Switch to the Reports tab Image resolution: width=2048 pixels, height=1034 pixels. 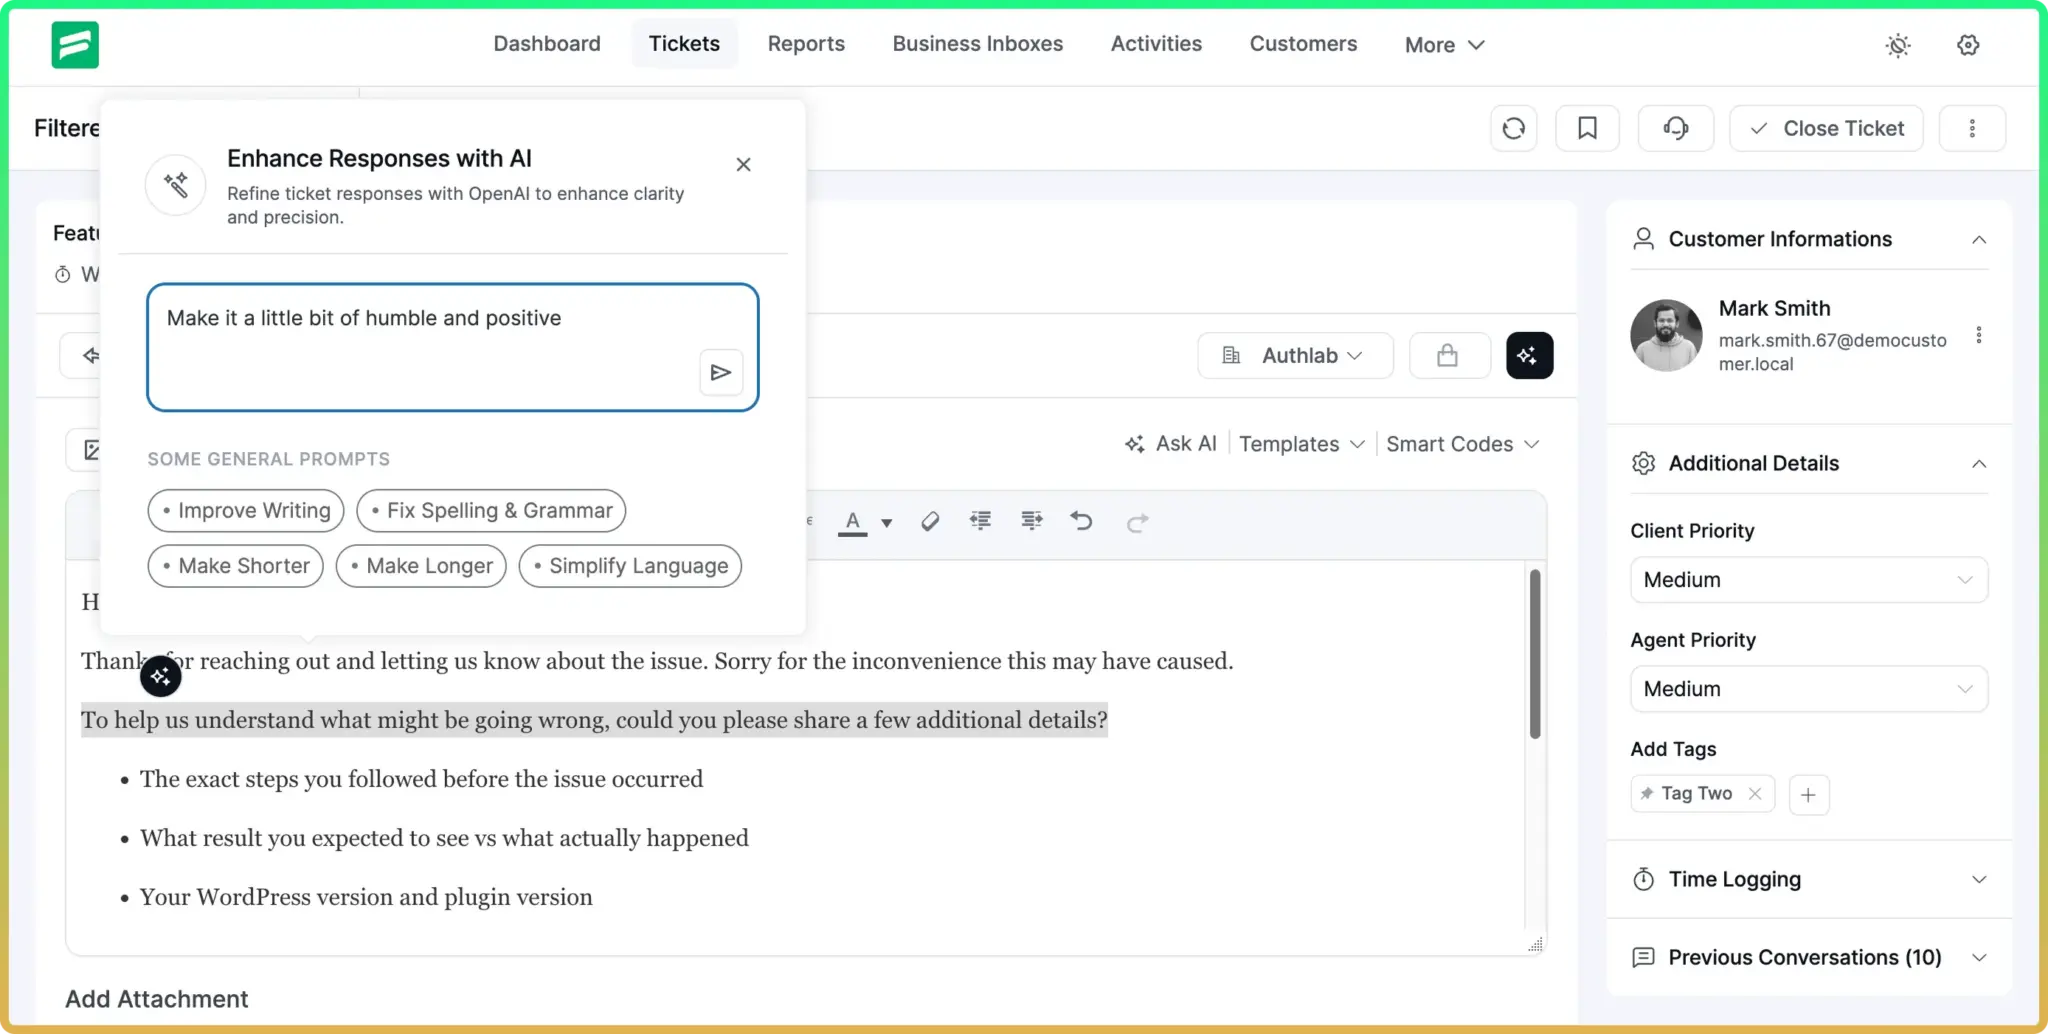pyautogui.click(x=806, y=44)
